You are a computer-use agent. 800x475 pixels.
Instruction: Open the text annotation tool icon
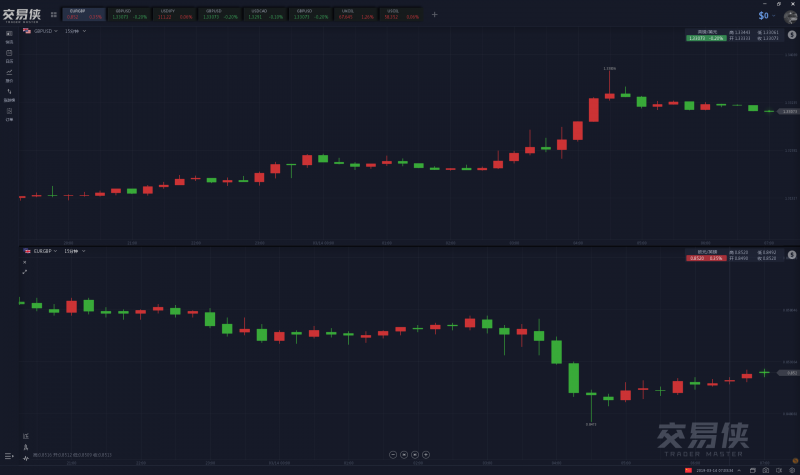tap(26, 447)
